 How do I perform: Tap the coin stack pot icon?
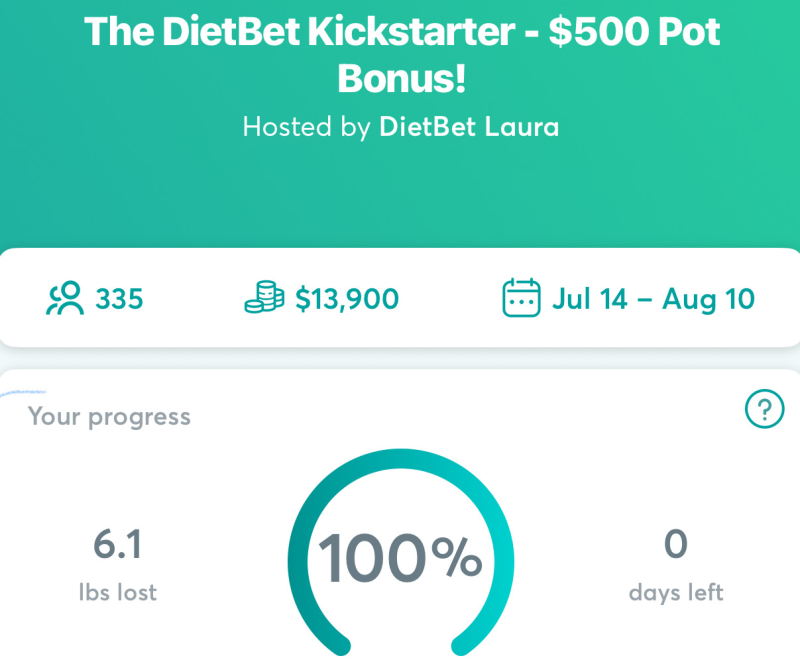click(x=264, y=297)
